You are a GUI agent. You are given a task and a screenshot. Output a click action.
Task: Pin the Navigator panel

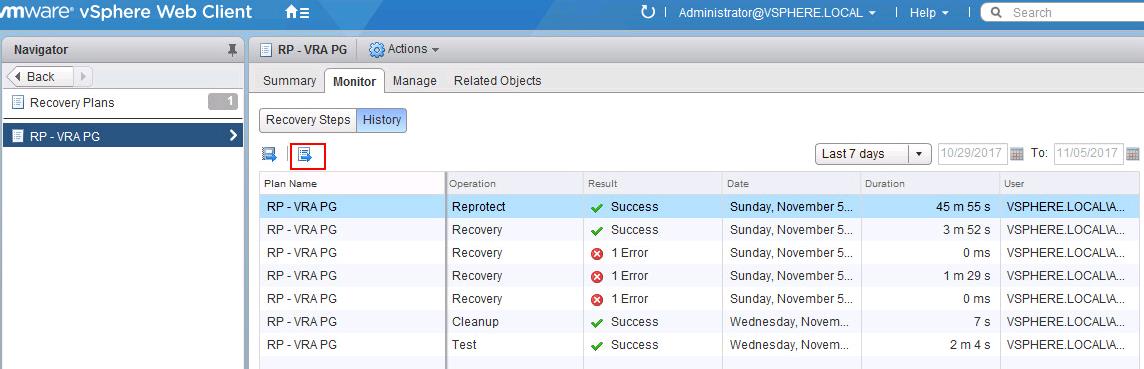click(x=232, y=50)
